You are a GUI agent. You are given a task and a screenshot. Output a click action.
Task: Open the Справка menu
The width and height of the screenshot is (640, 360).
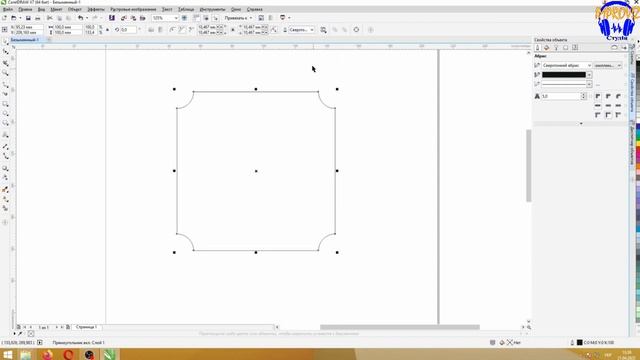pos(254,9)
